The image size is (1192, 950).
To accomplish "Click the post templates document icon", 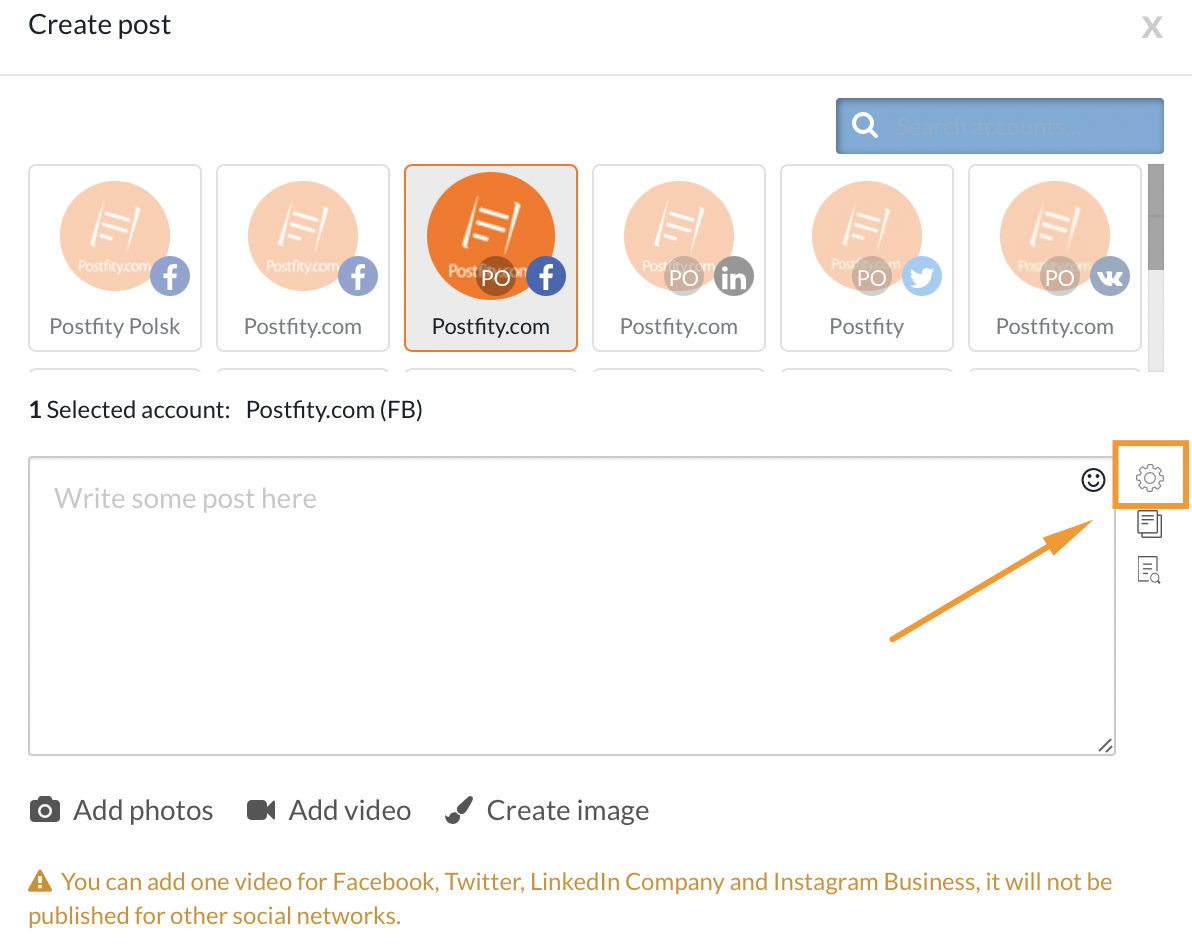I will 1149,524.
